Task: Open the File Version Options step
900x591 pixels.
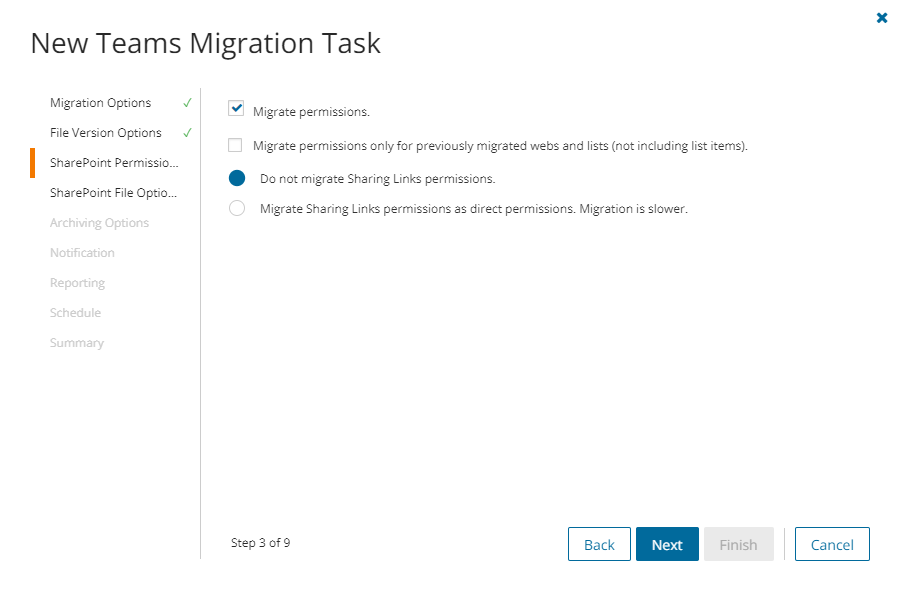Action: [x=106, y=133]
